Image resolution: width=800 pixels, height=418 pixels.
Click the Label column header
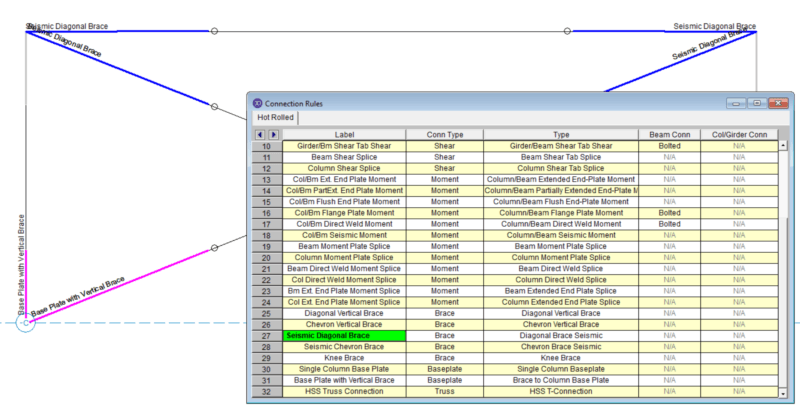tap(344, 134)
